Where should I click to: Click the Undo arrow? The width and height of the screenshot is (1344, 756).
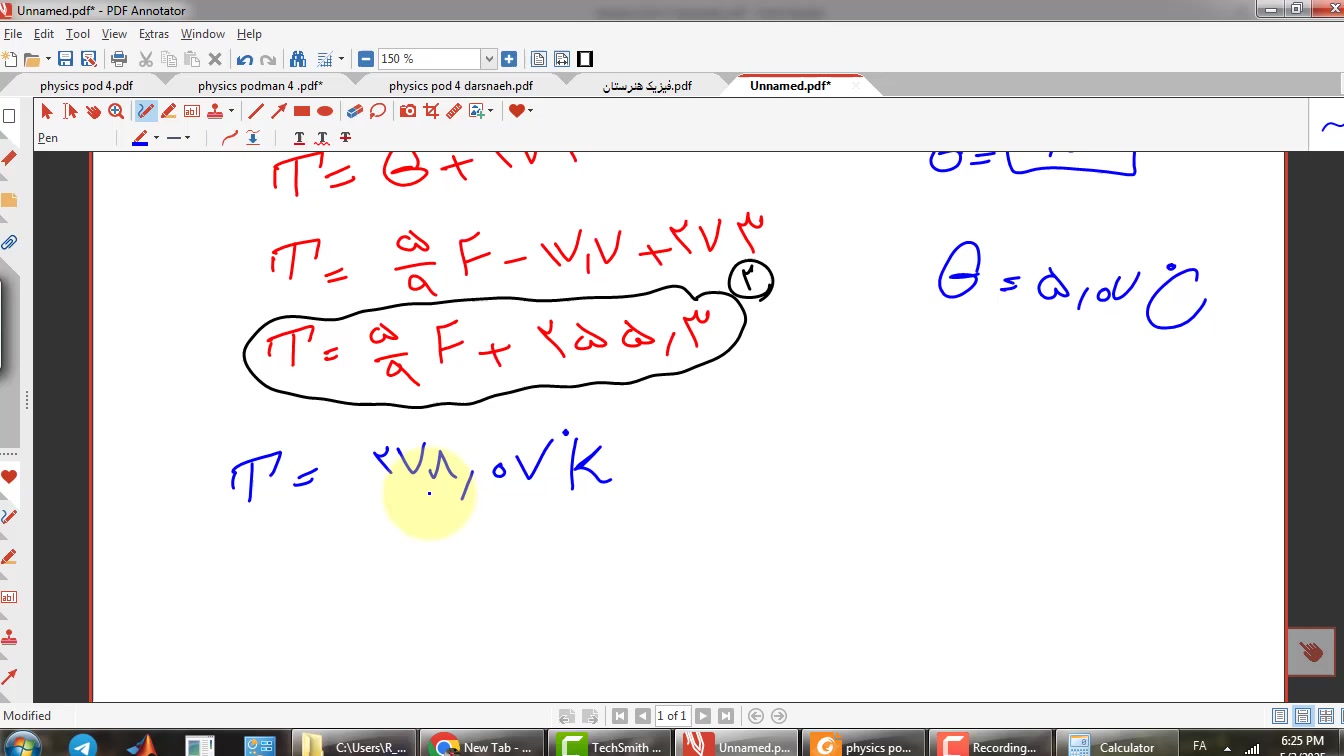click(245, 59)
